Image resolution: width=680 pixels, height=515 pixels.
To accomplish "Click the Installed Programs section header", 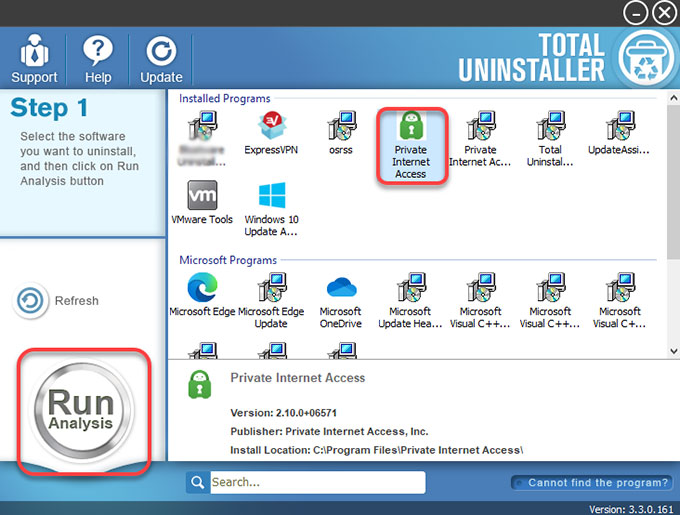I will tap(225, 98).
